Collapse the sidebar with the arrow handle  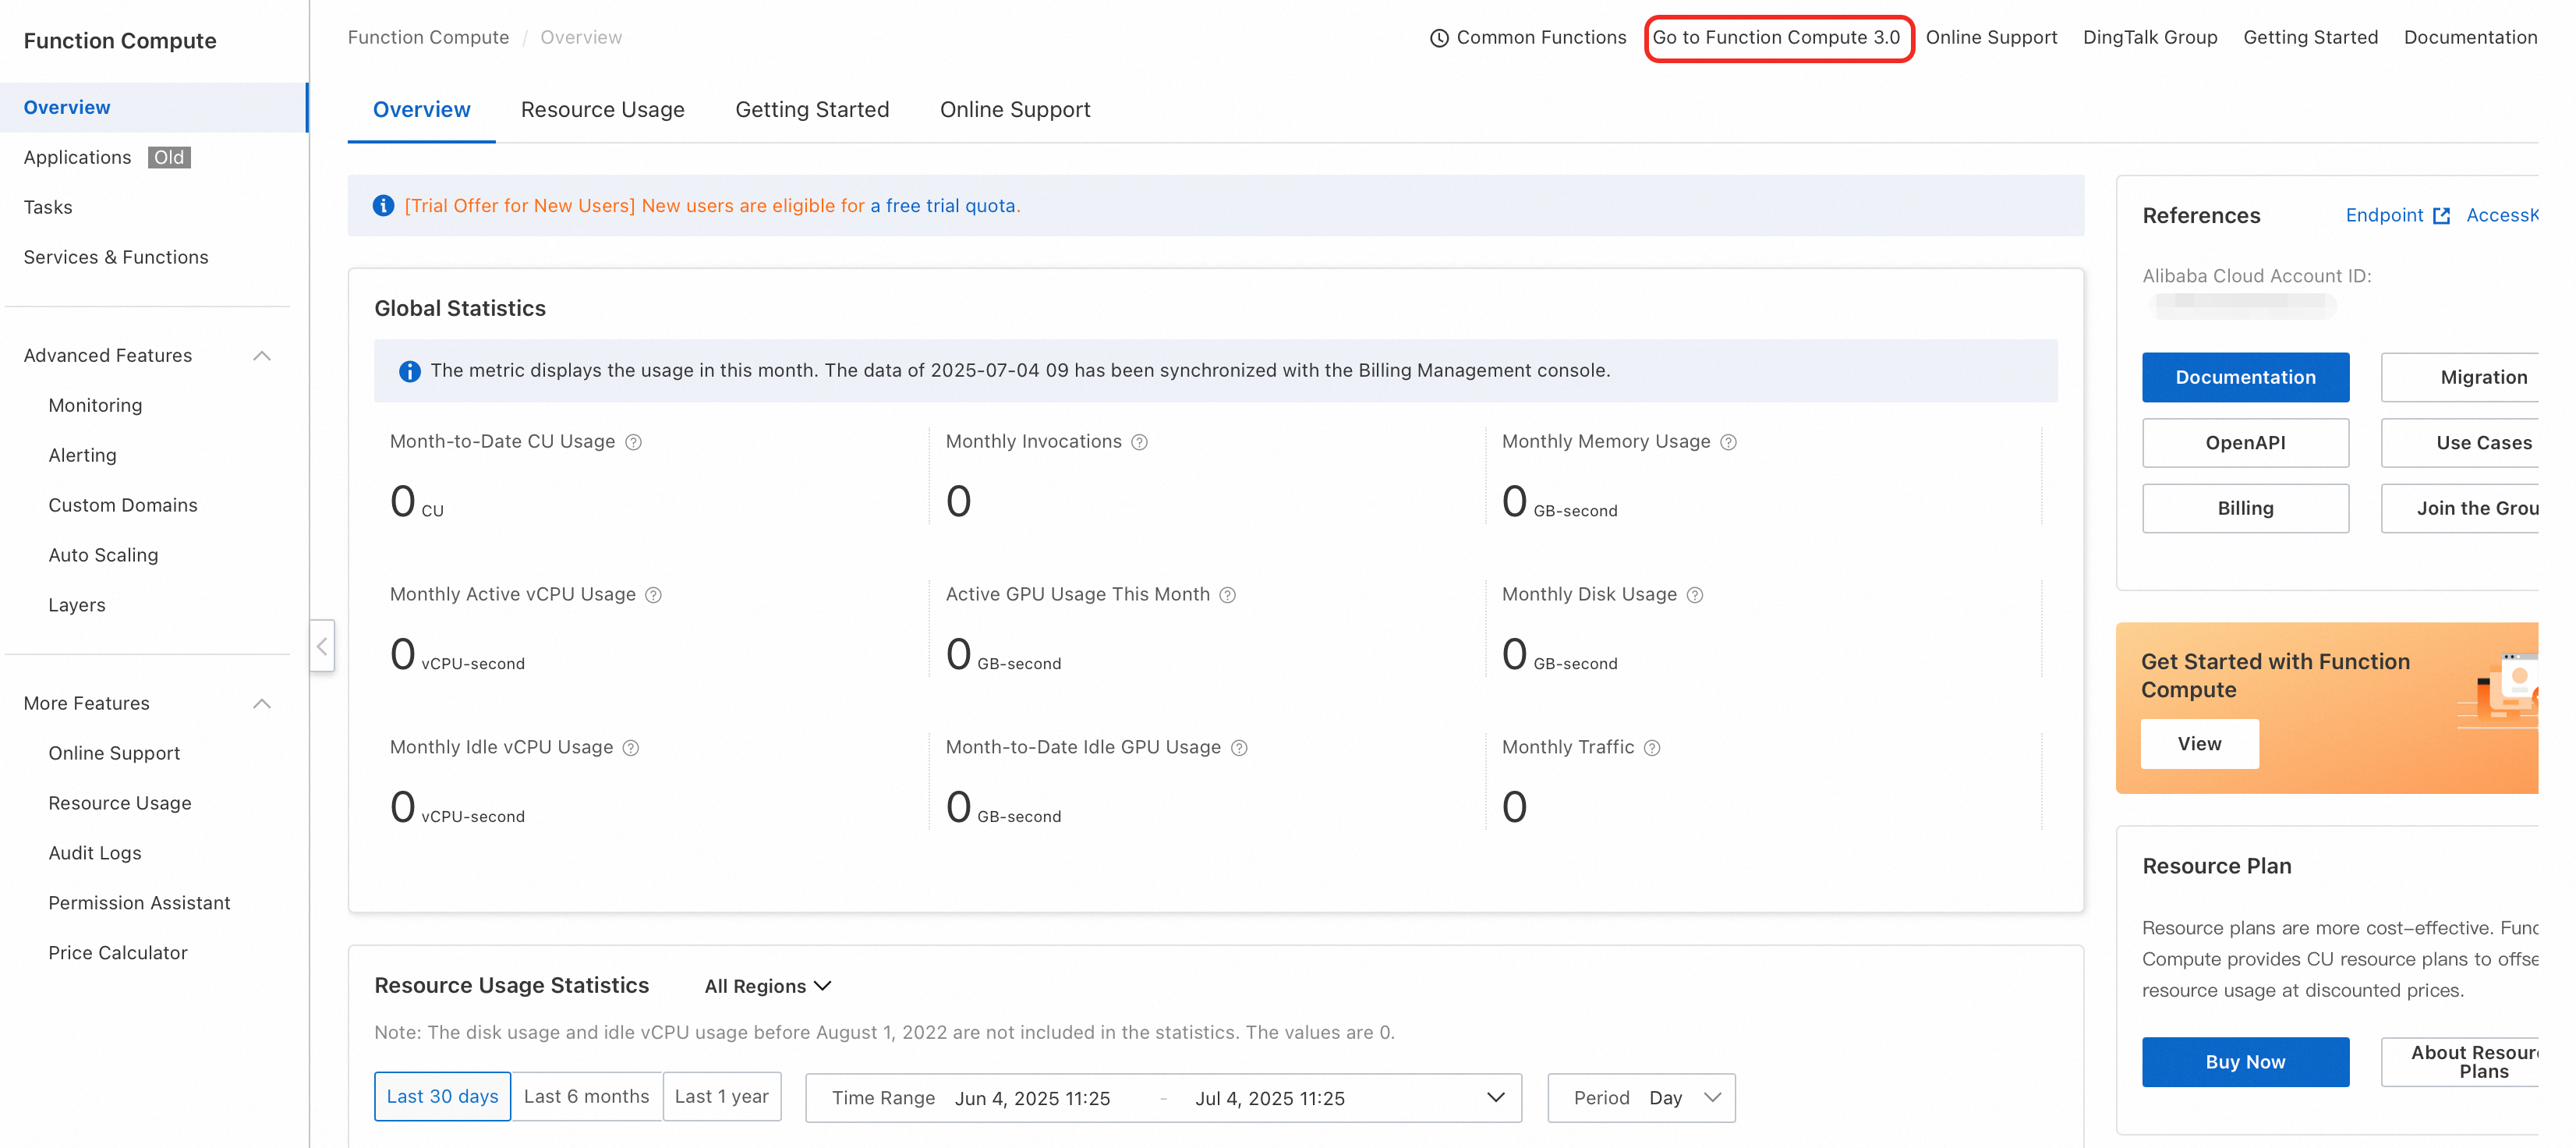point(322,646)
